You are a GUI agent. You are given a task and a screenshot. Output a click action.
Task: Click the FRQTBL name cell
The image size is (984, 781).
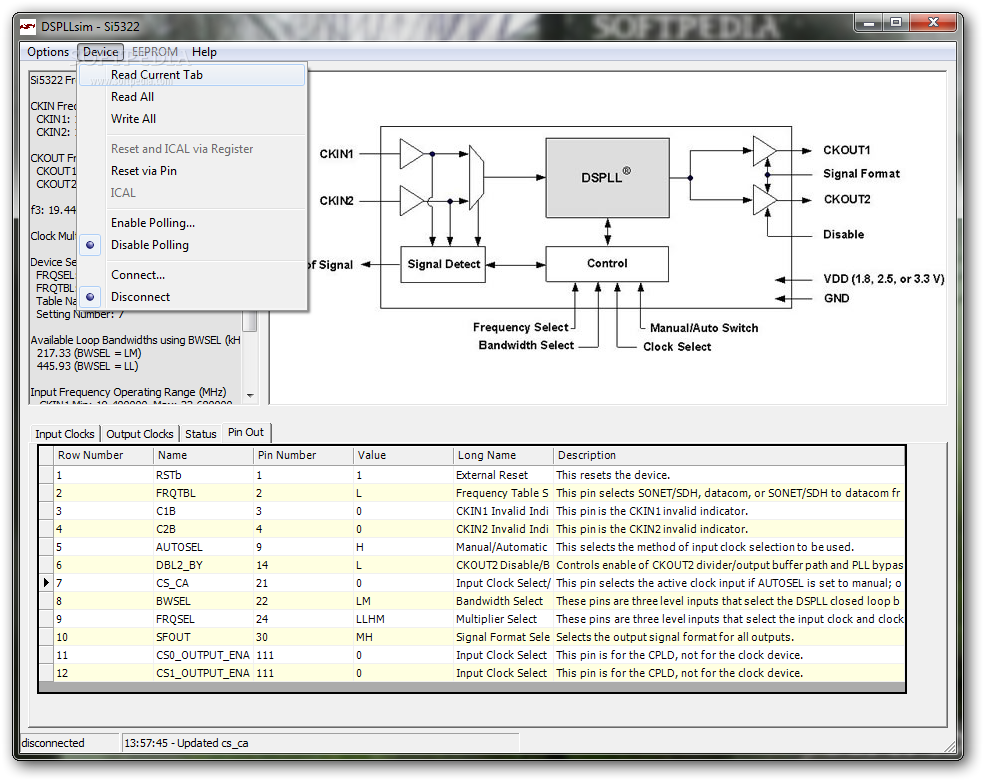click(204, 493)
